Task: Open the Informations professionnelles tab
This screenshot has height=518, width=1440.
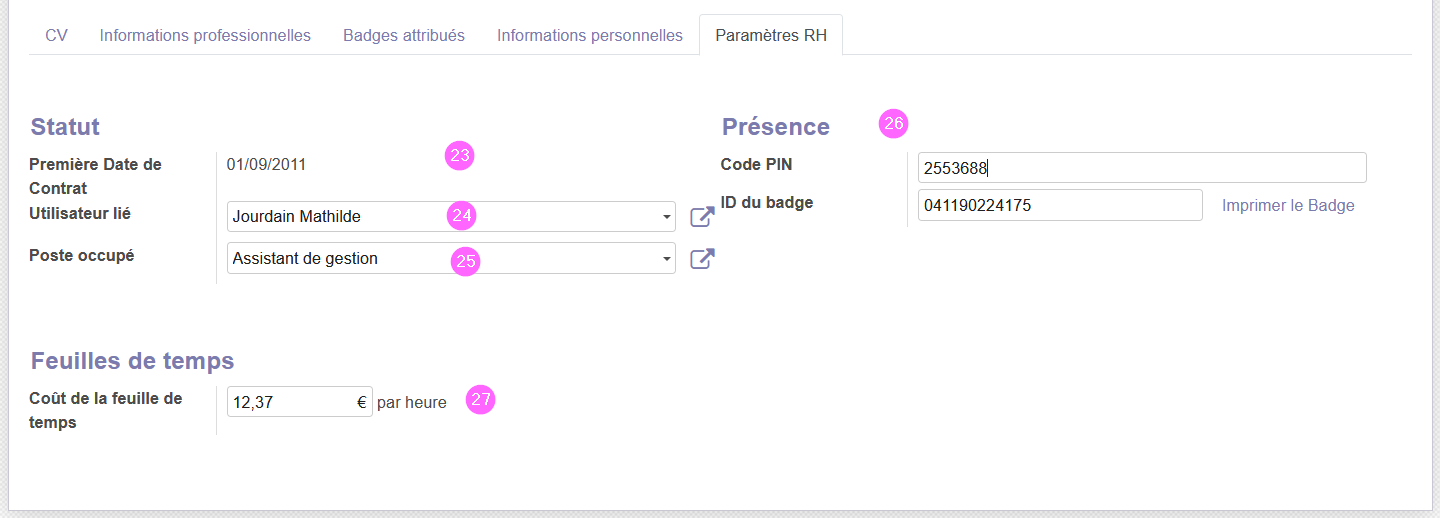Action: [205, 35]
